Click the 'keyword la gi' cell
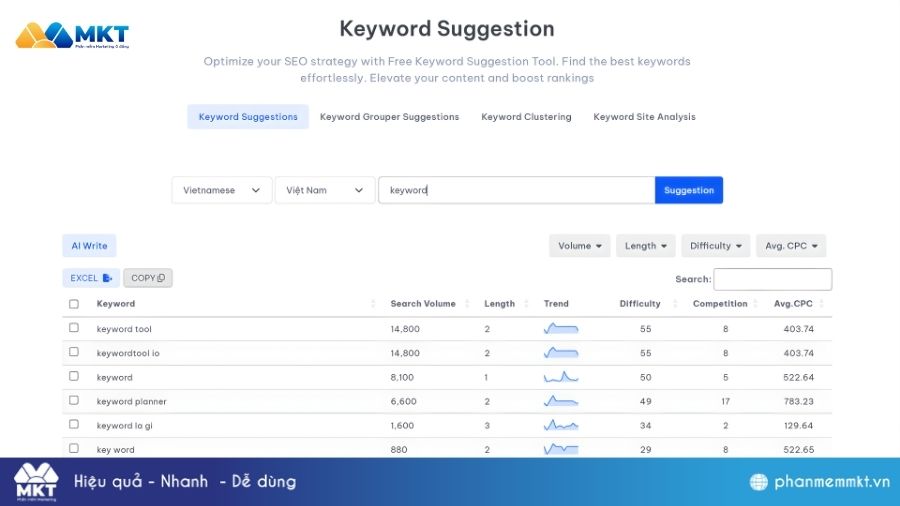The height and width of the screenshot is (506, 900). [125, 425]
